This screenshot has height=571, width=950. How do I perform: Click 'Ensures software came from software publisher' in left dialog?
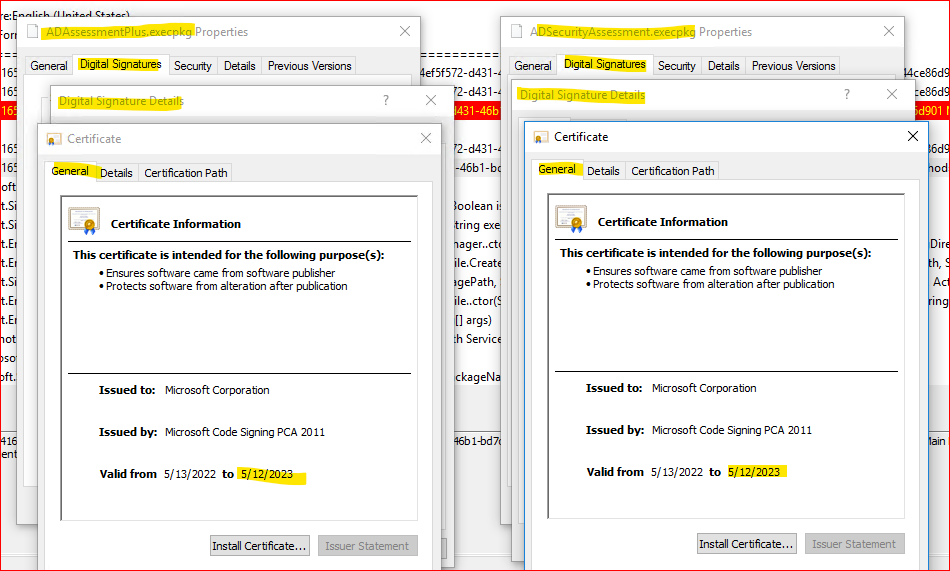pos(221,273)
